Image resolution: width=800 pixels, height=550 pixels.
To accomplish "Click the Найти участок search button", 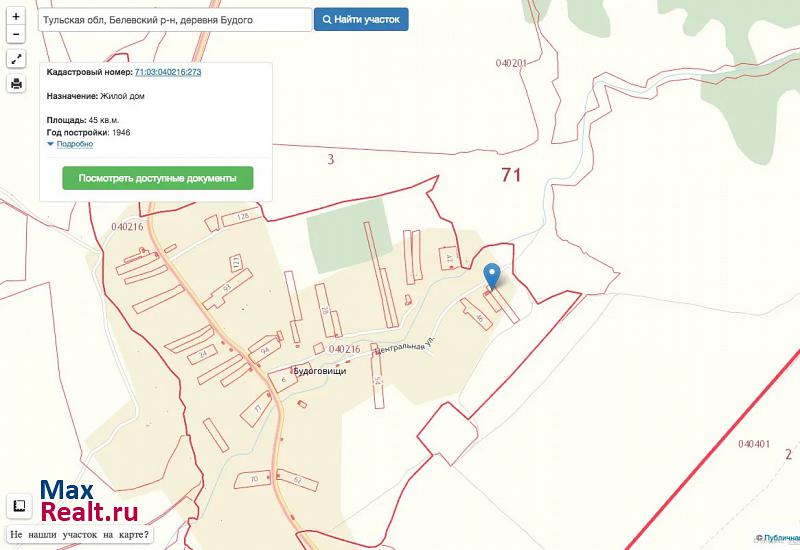I will 361,19.
